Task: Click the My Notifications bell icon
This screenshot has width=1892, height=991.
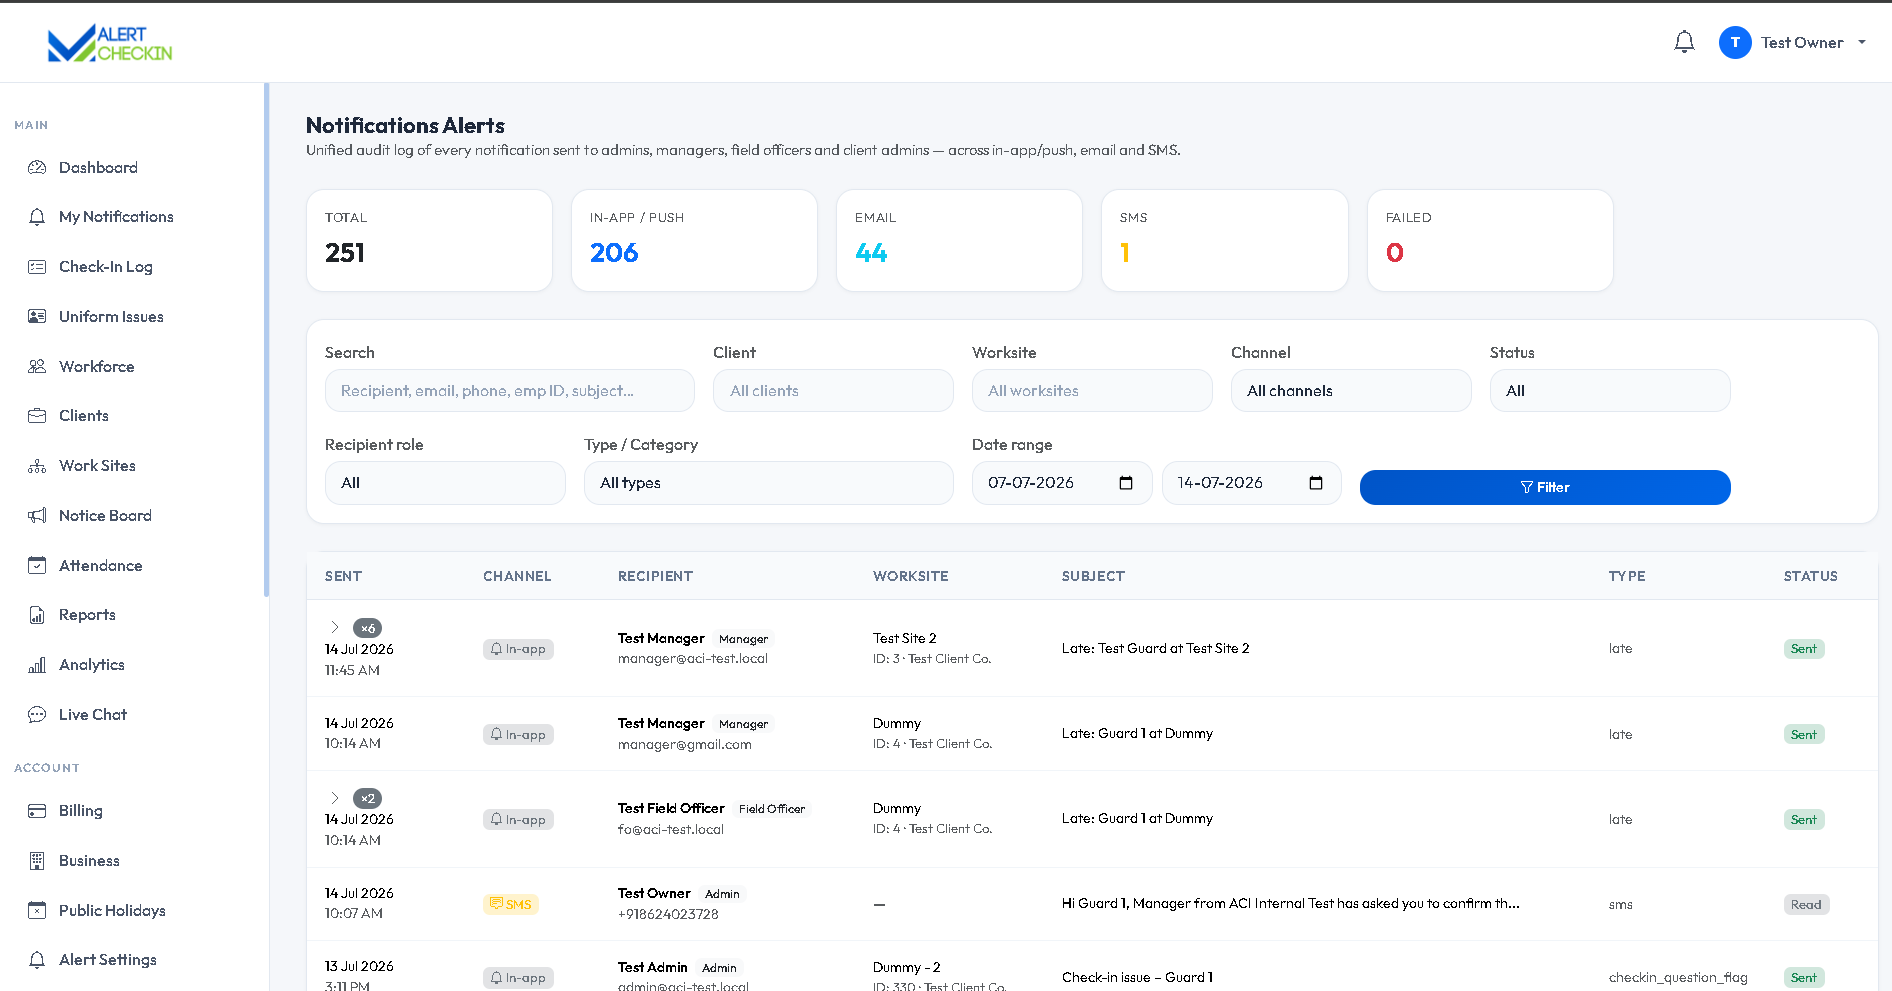Action: [x=37, y=217]
